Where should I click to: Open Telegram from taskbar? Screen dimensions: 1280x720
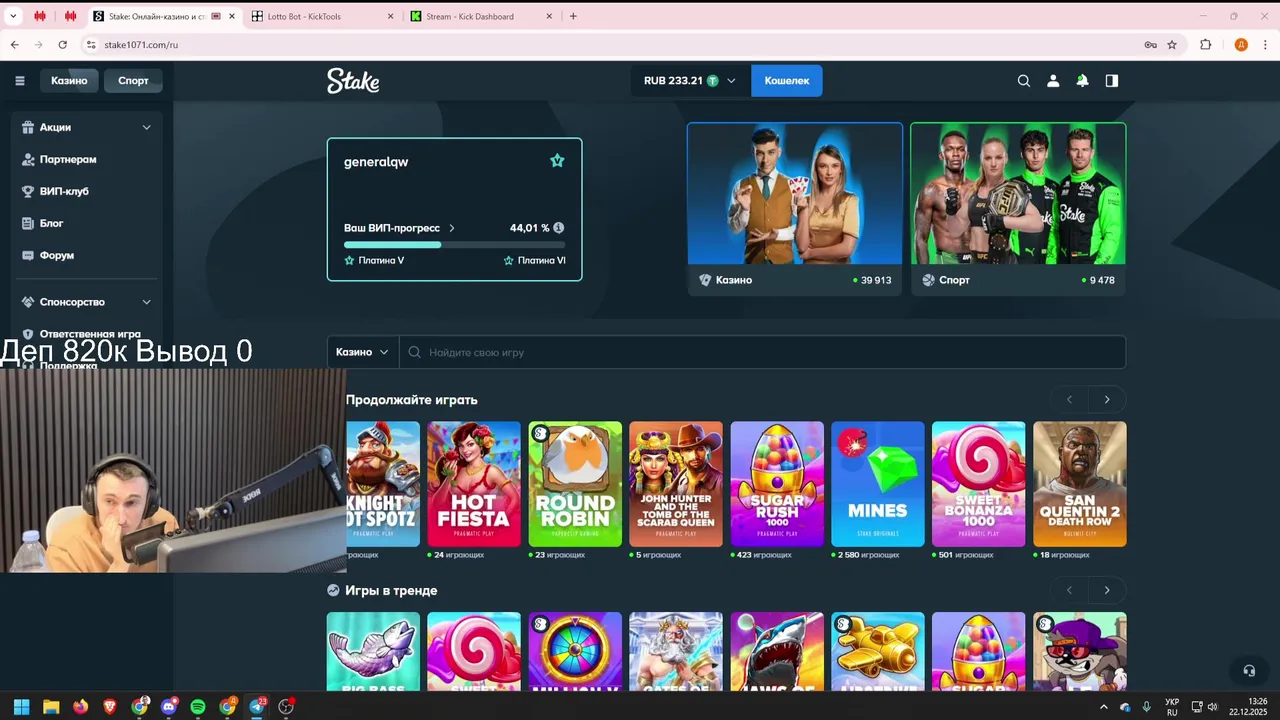click(x=257, y=707)
